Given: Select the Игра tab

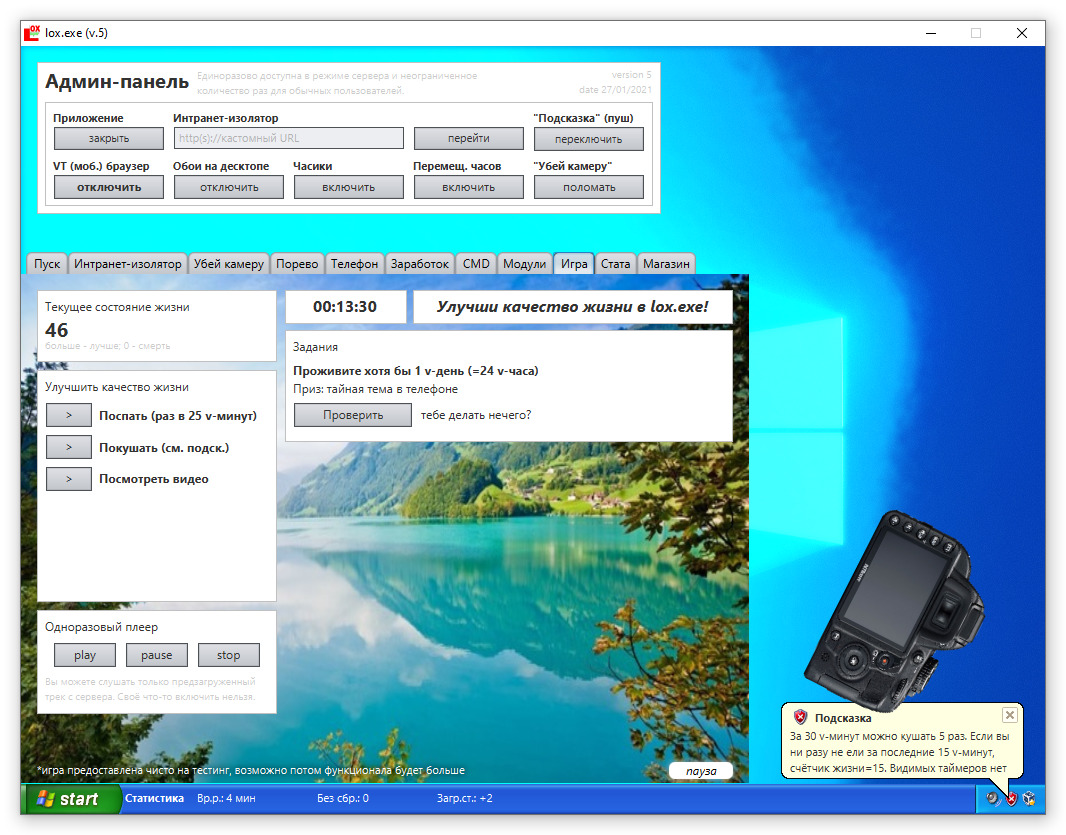Looking at the screenshot, I should pos(574,263).
